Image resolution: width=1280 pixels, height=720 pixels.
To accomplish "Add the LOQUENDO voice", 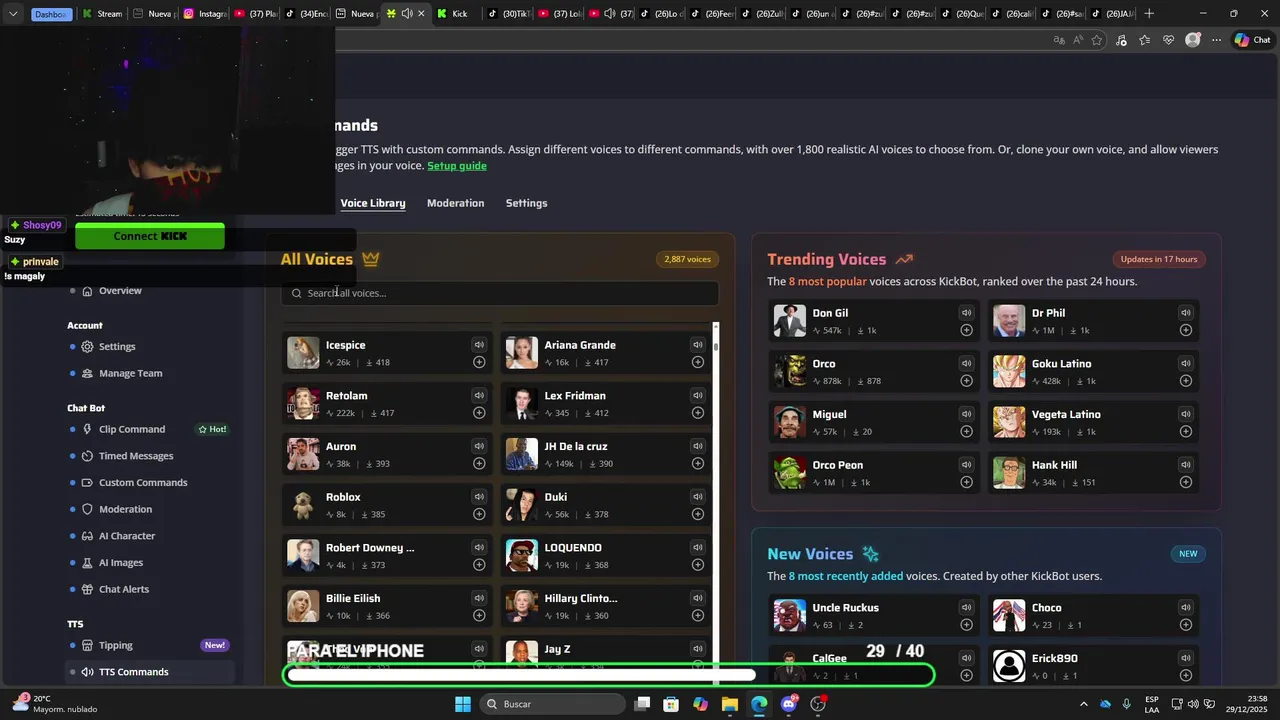I will pyautogui.click(x=698, y=565).
